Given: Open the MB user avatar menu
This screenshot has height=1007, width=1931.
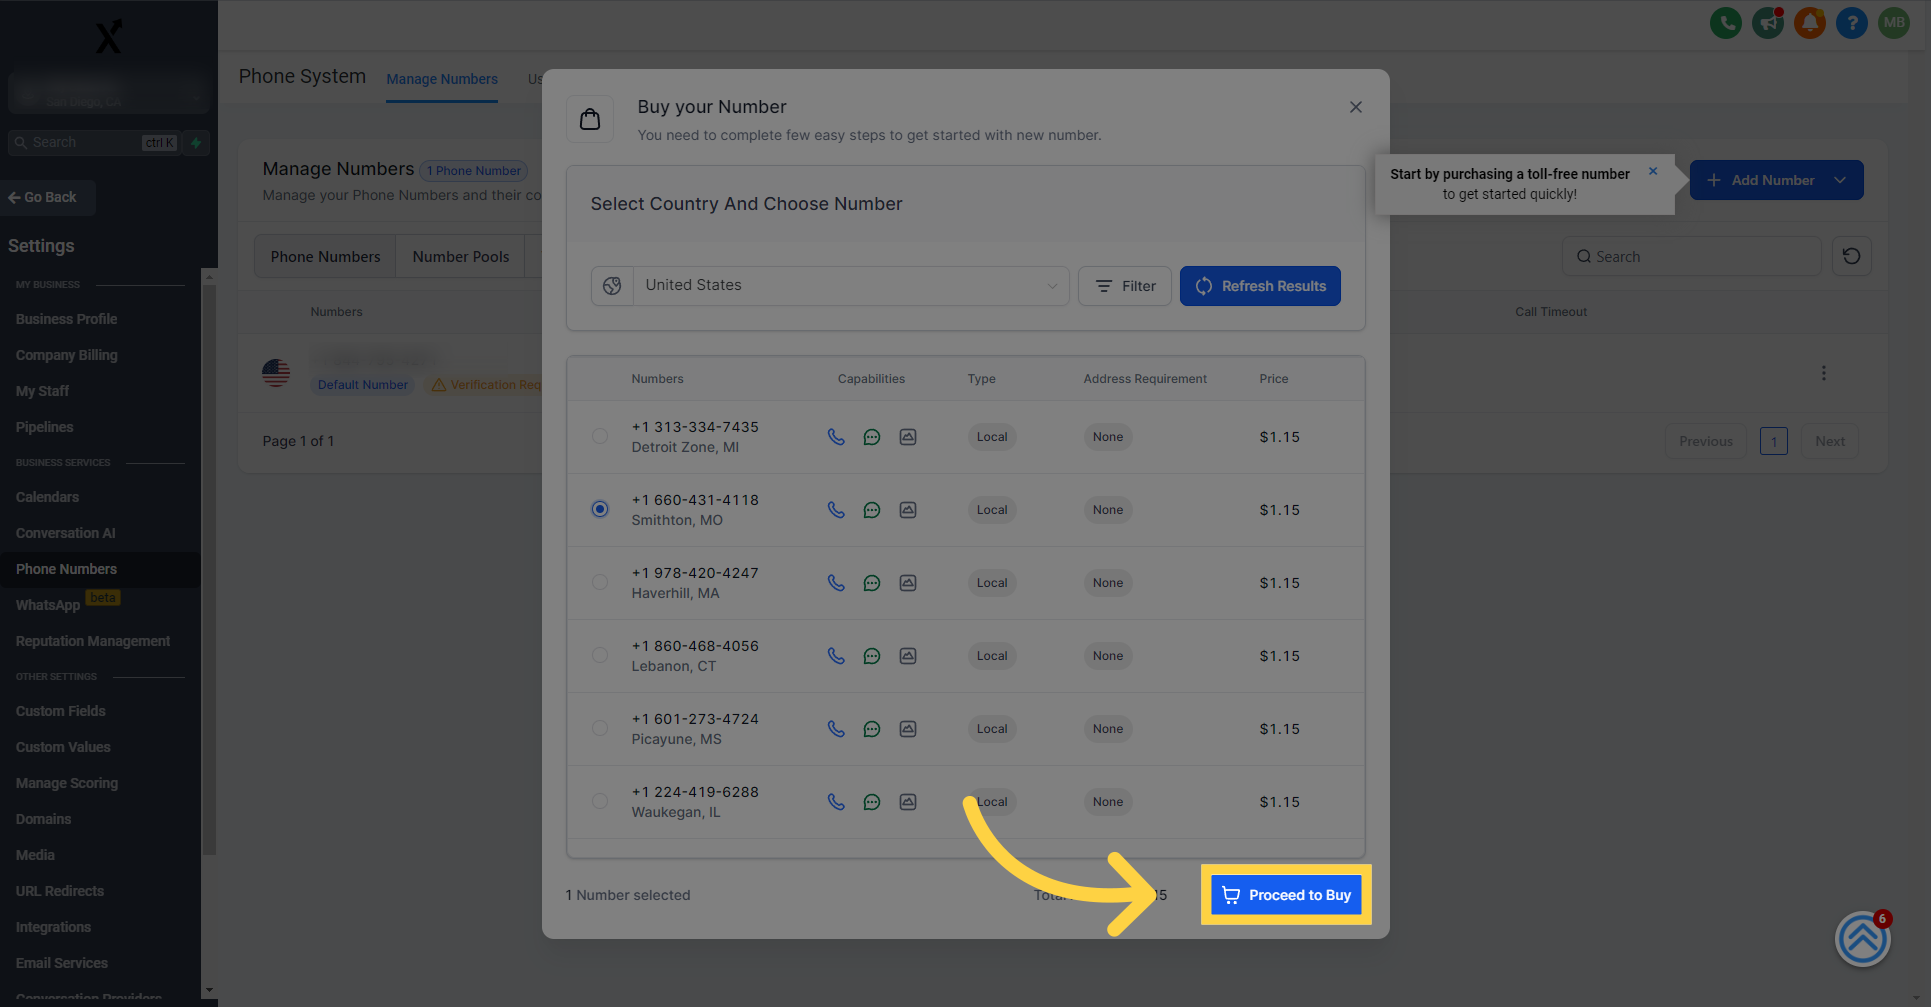Looking at the screenshot, I should (1893, 22).
